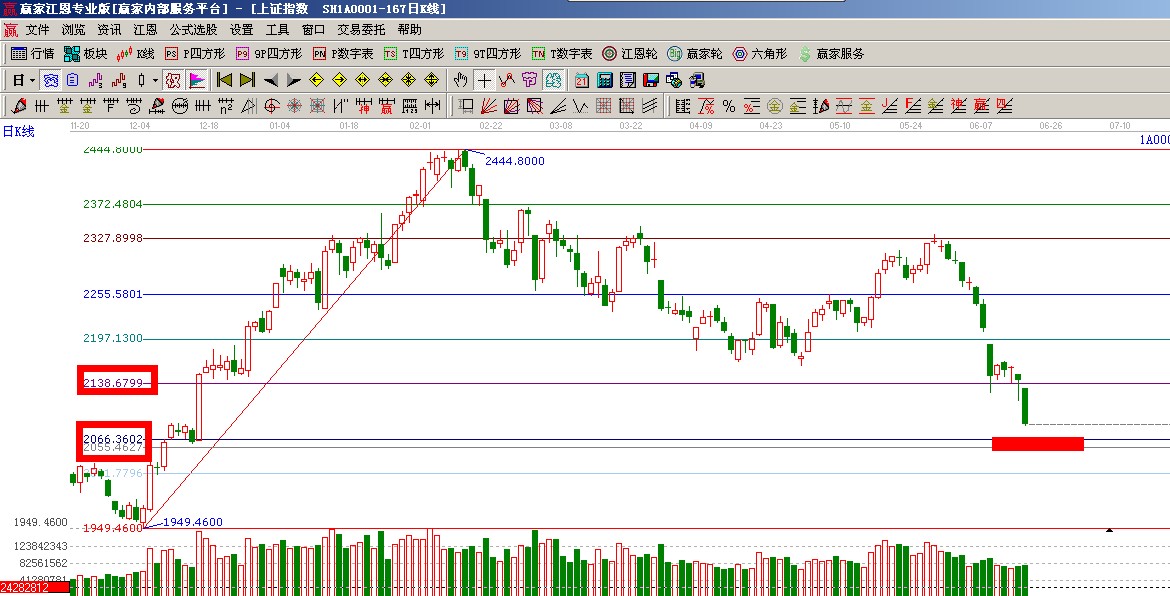This screenshot has height=596, width=1170.
Task: Expand the 日 period dropdown arrow
Action: click(32, 80)
